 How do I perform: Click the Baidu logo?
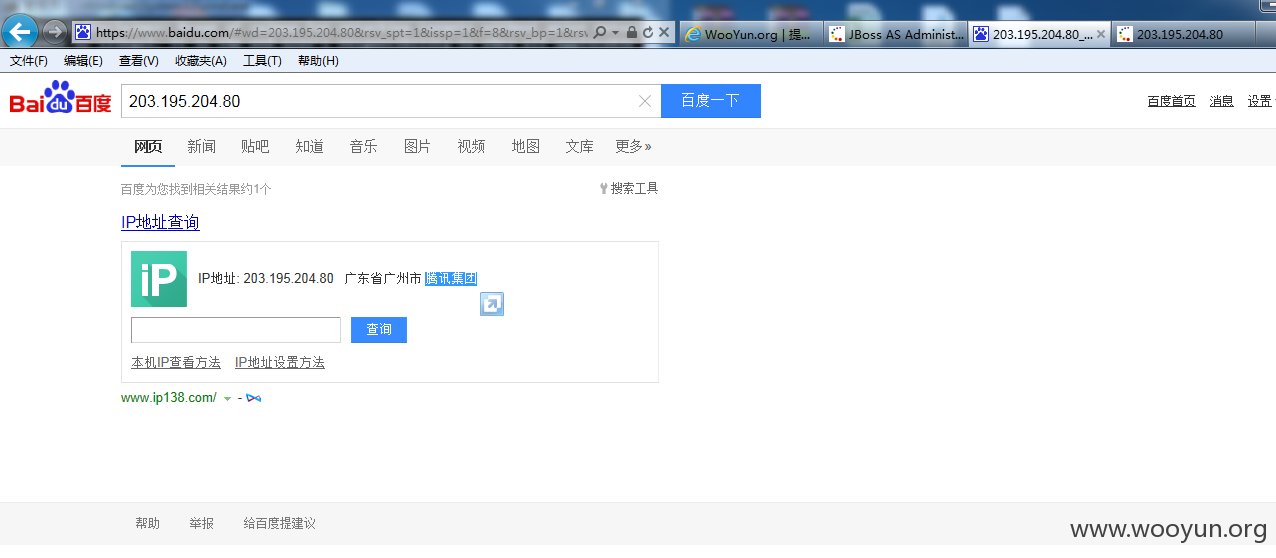[60, 99]
